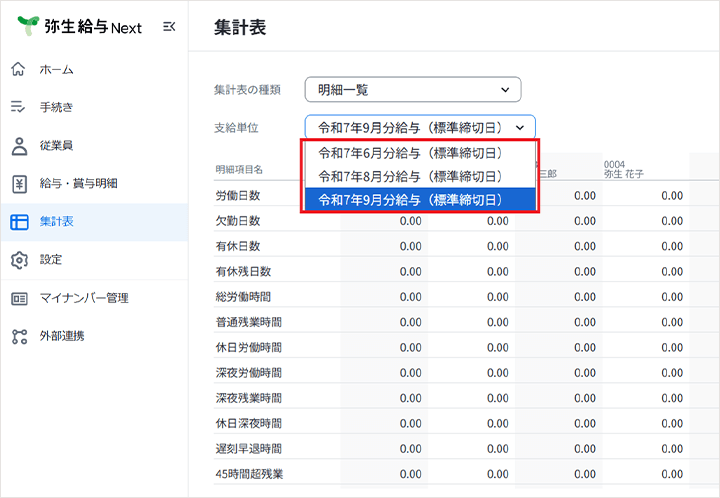
Task: Go to ホーム menu item
Action: point(56,69)
